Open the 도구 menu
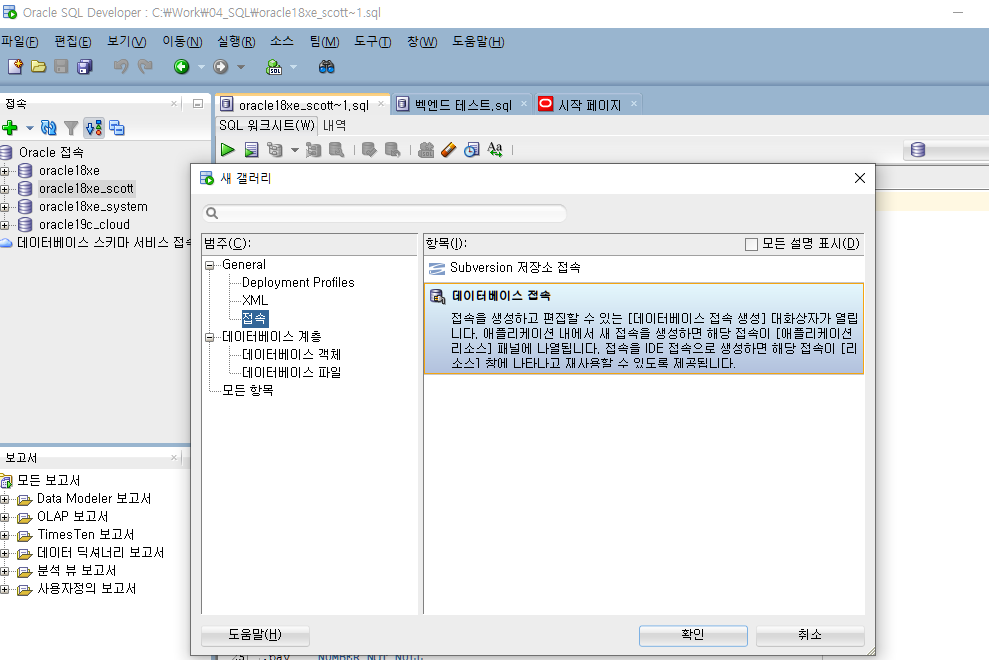 point(372,42)
